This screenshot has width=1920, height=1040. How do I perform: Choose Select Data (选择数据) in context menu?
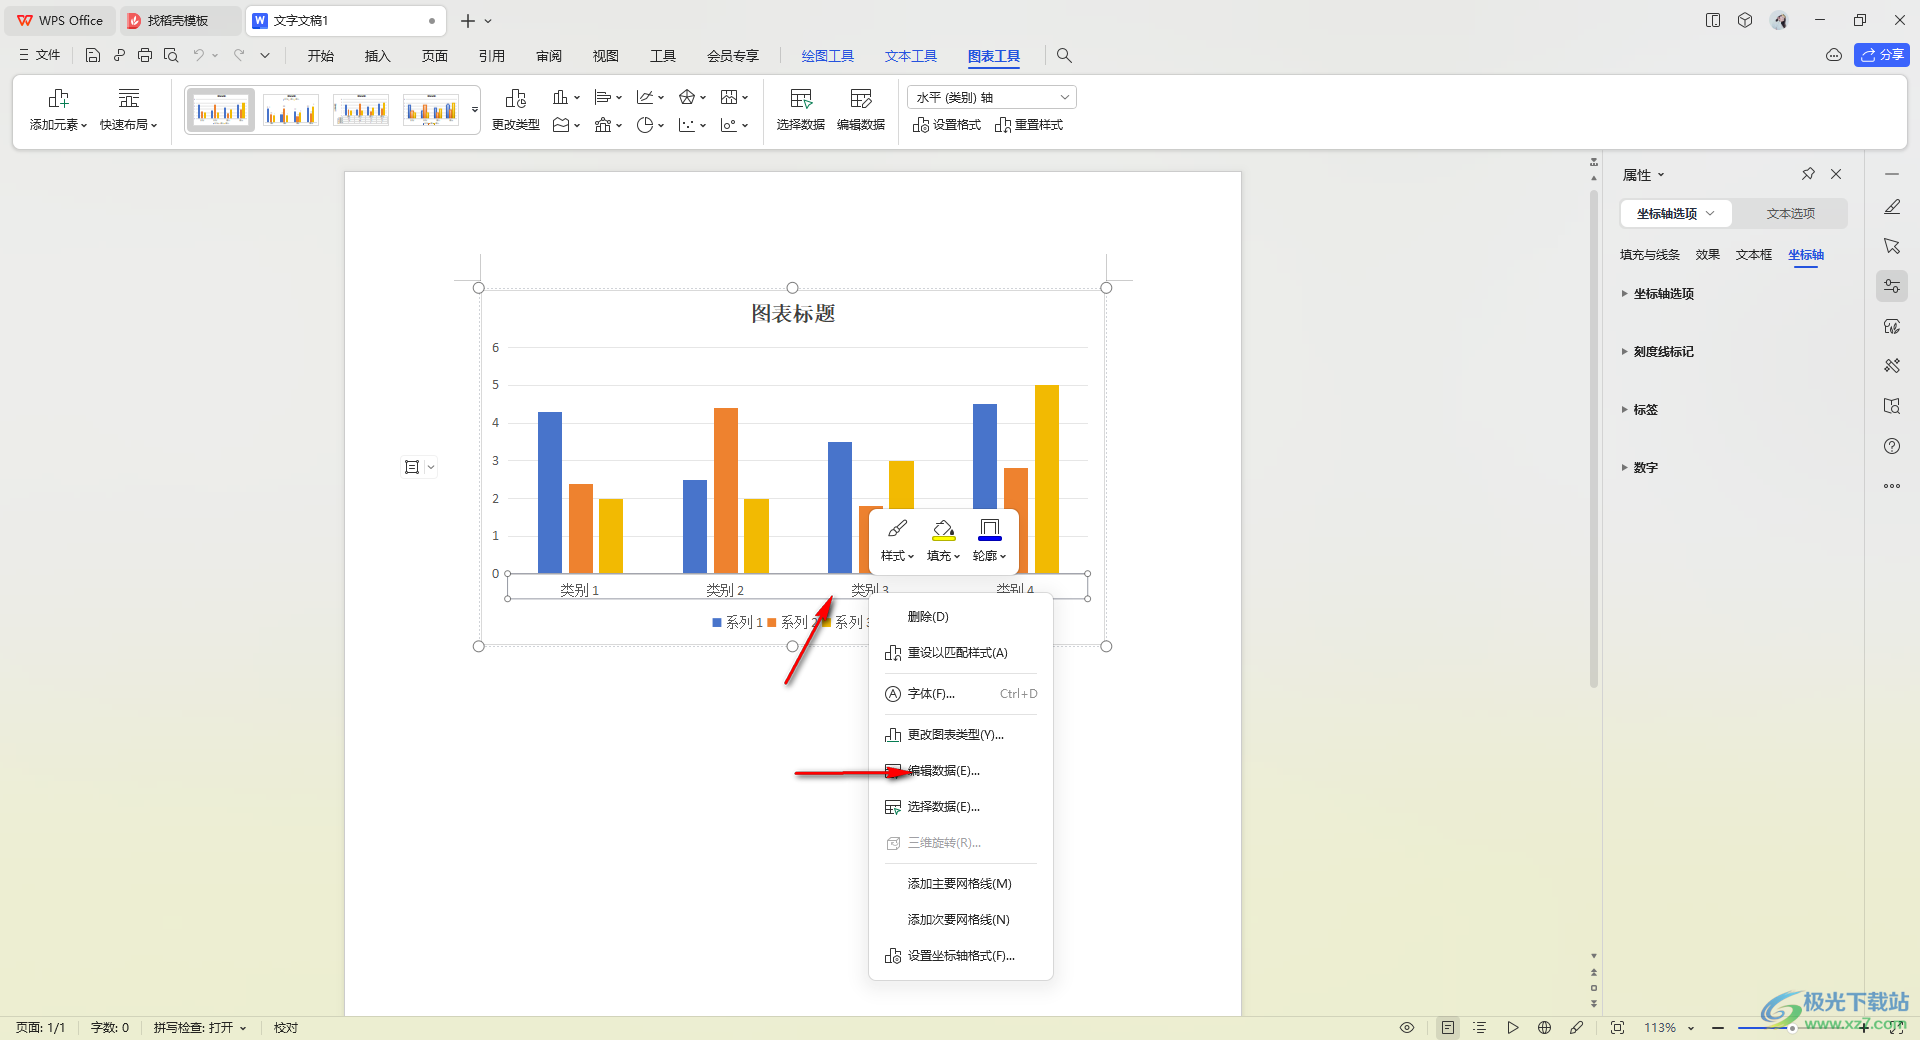[x=961, y=807]
